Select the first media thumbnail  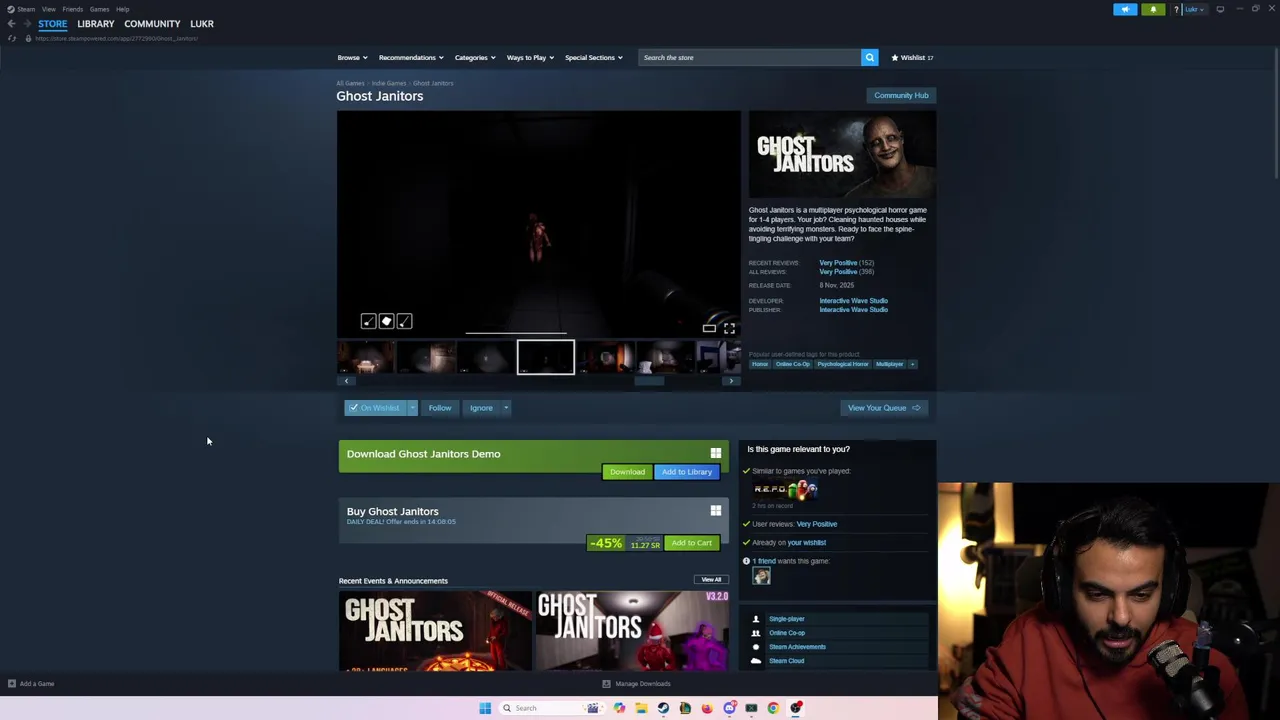(x=366, y=358)
